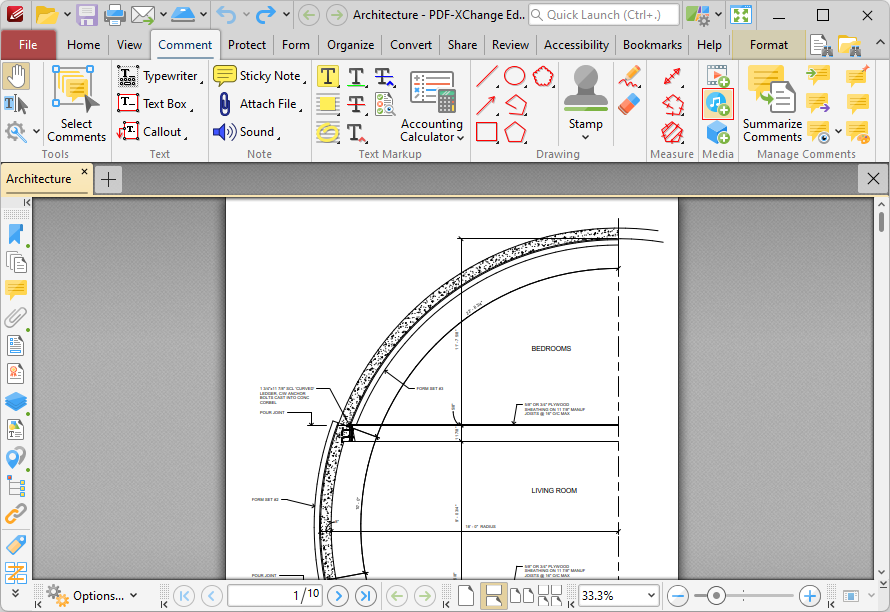Click the File button
The width and height of the screenshot is (890, 612).
click(x=28, y=45)
